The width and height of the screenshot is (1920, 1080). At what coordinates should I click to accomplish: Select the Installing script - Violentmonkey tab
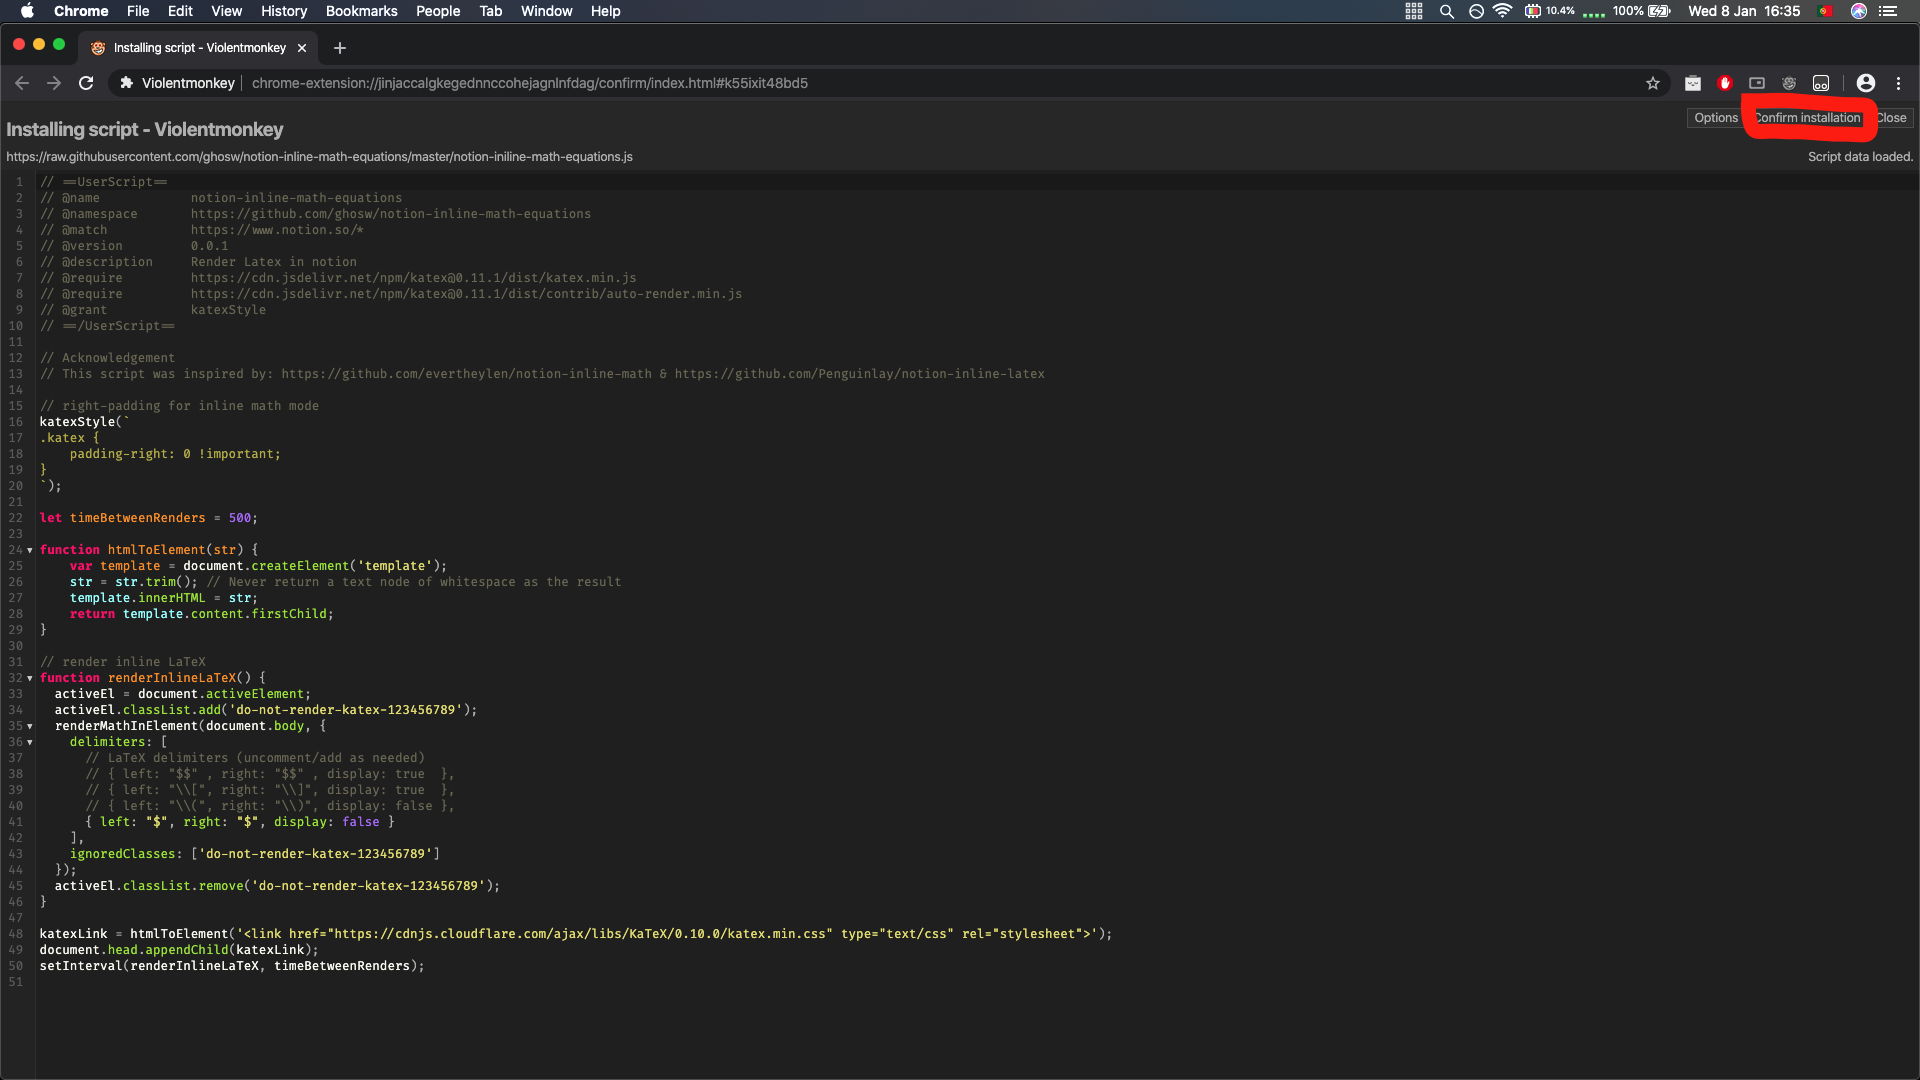(199, 48)
